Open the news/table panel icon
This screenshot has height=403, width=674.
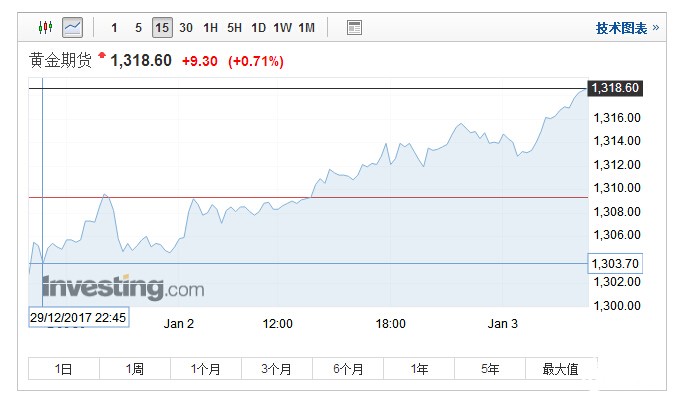click(x=354, y=27)
